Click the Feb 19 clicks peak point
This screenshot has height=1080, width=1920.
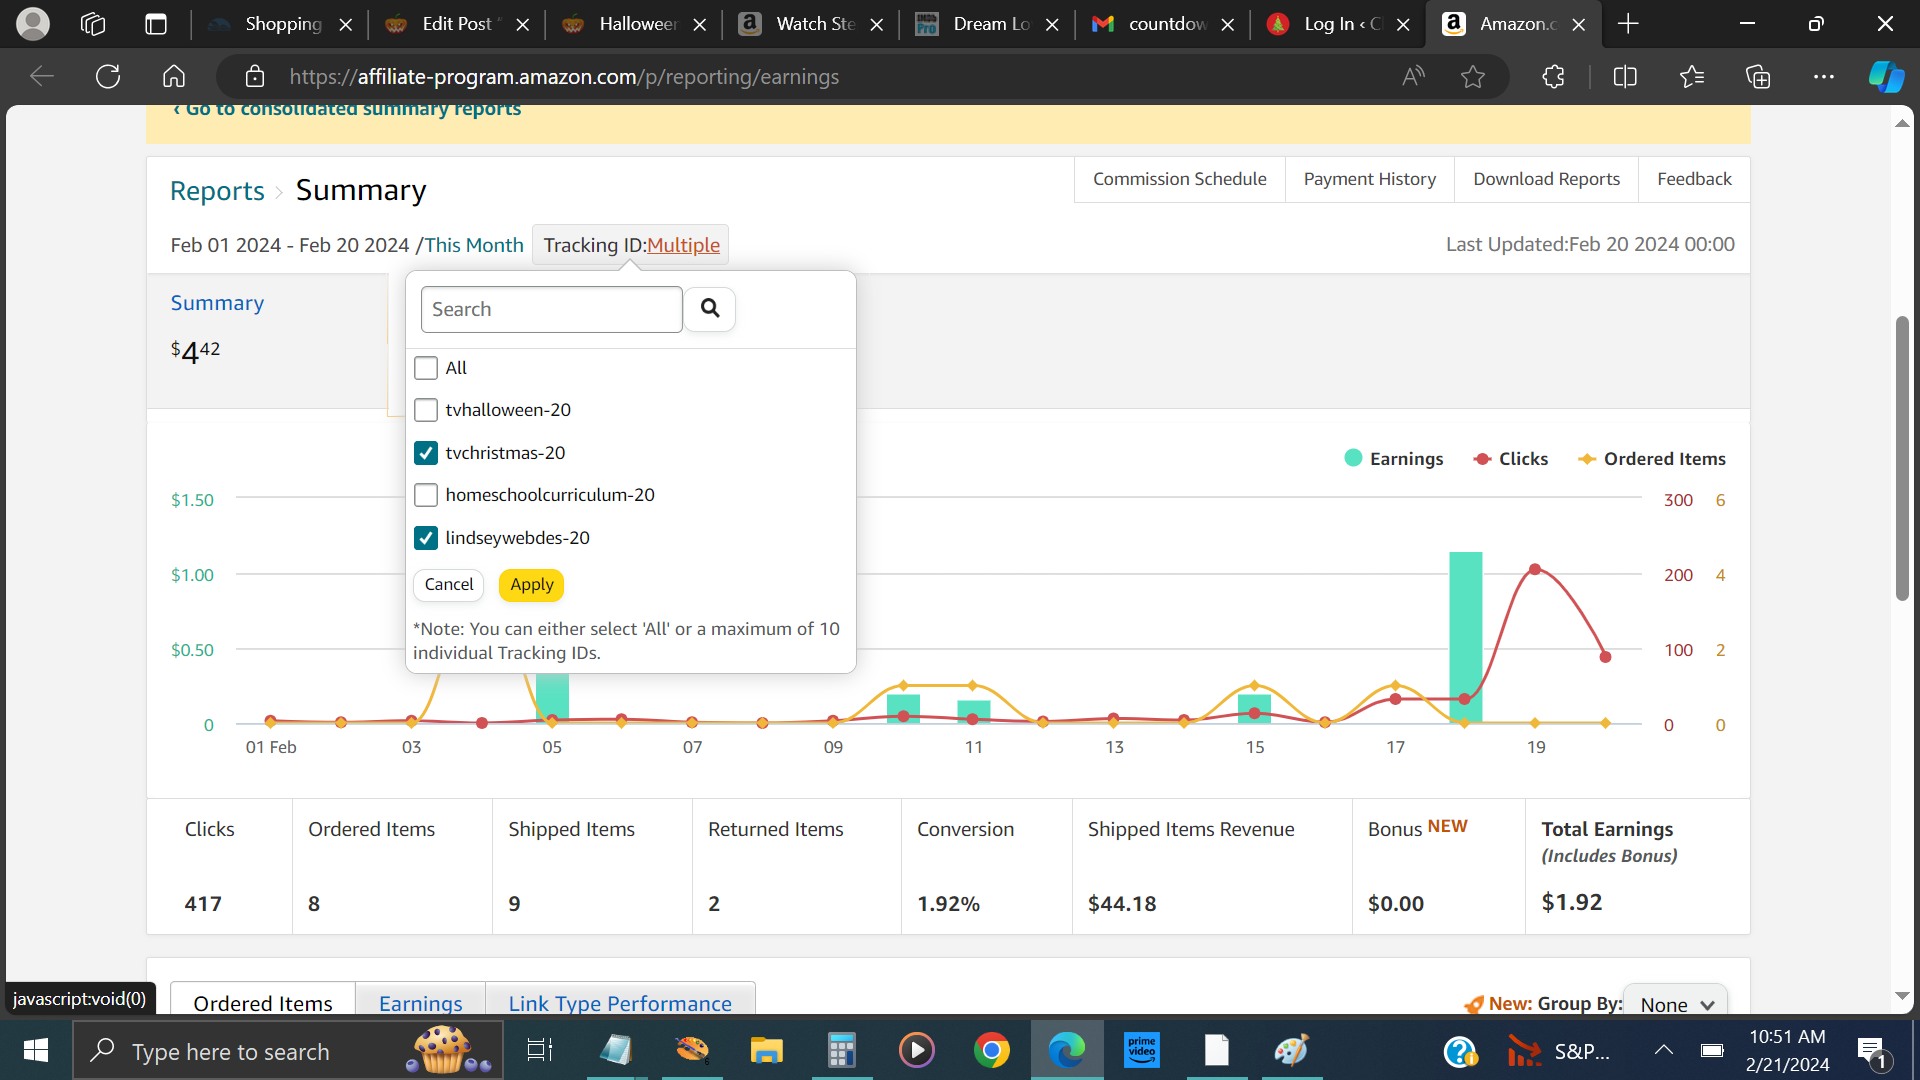click(x=1535, y=569)
